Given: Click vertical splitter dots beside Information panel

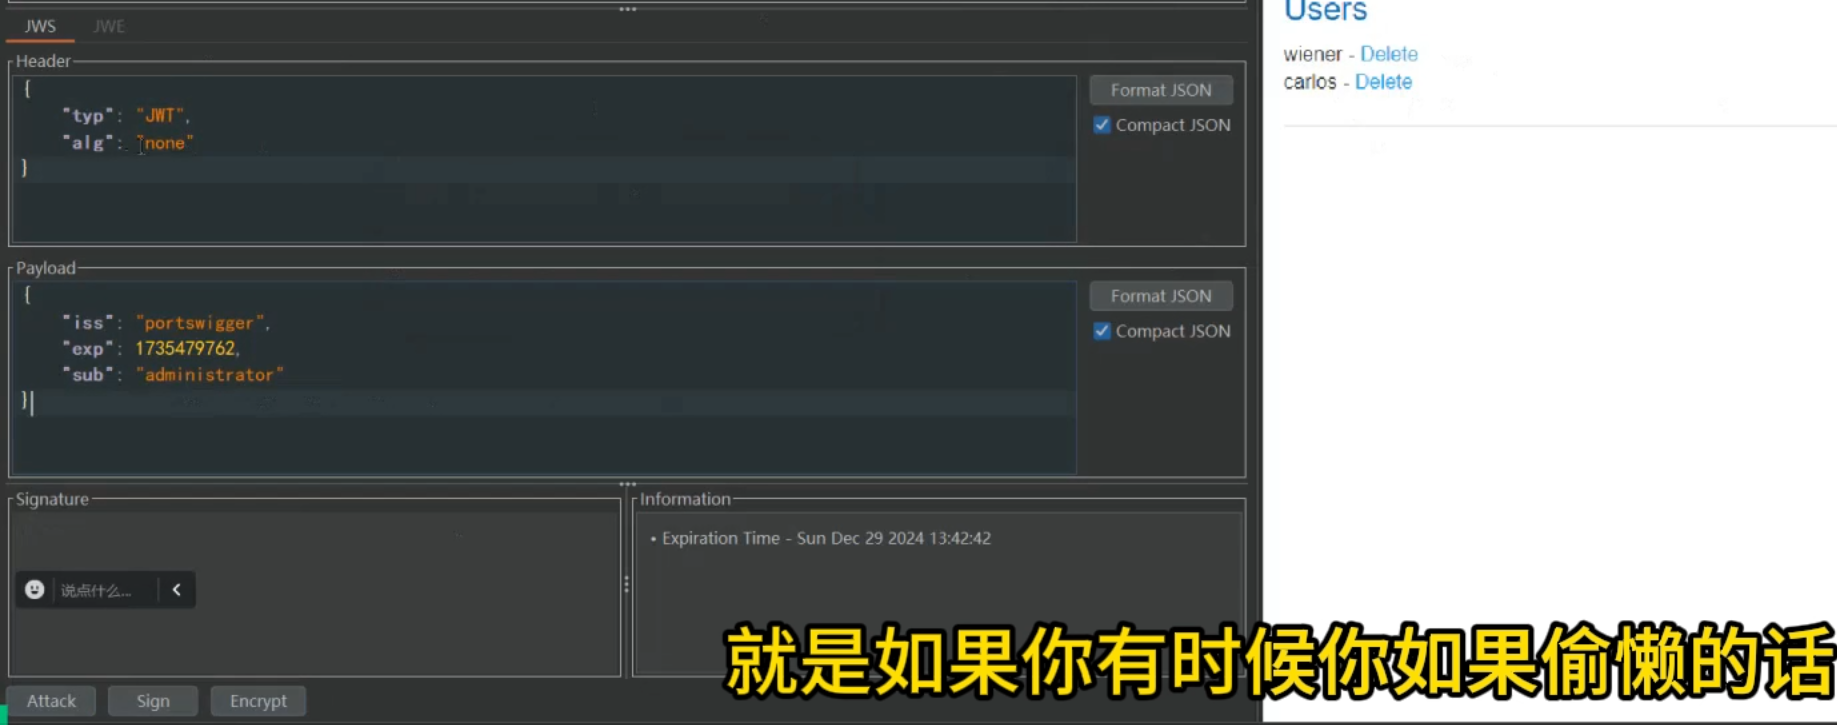Looking at the screenshot, I should 627,584.
